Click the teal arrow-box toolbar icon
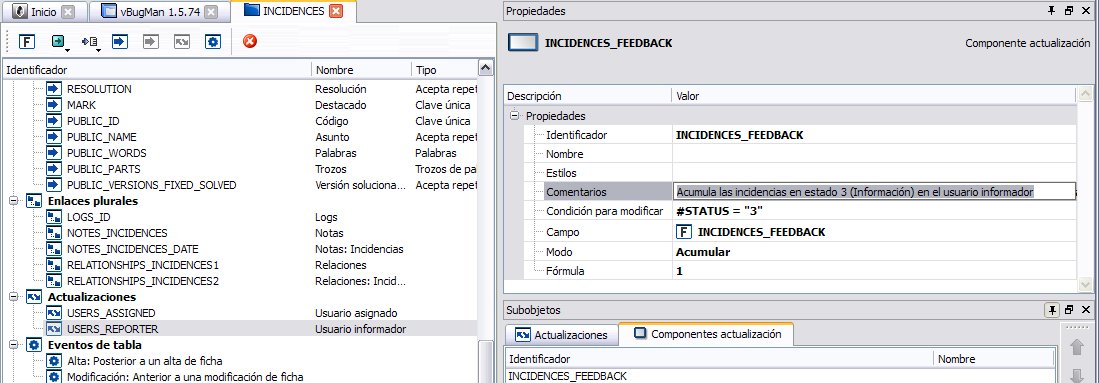Image resolution: width=1099 pixels, height=383 pixels. click(58, 41)
